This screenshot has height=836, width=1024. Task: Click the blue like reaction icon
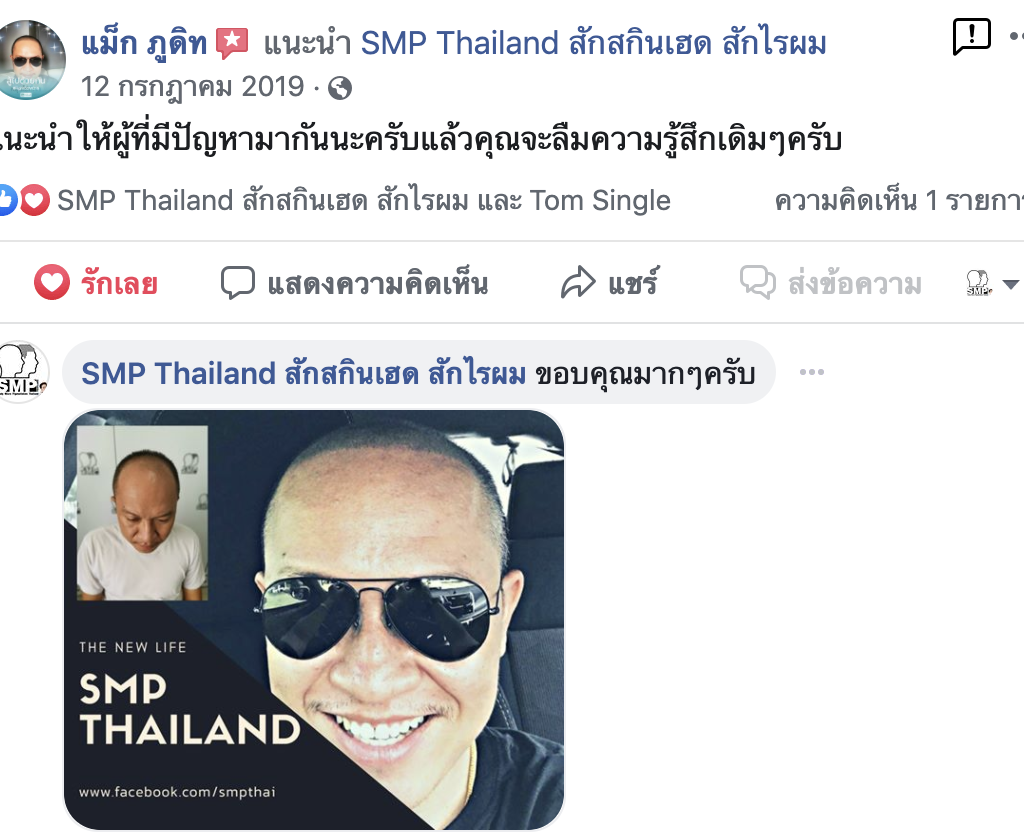5,200
